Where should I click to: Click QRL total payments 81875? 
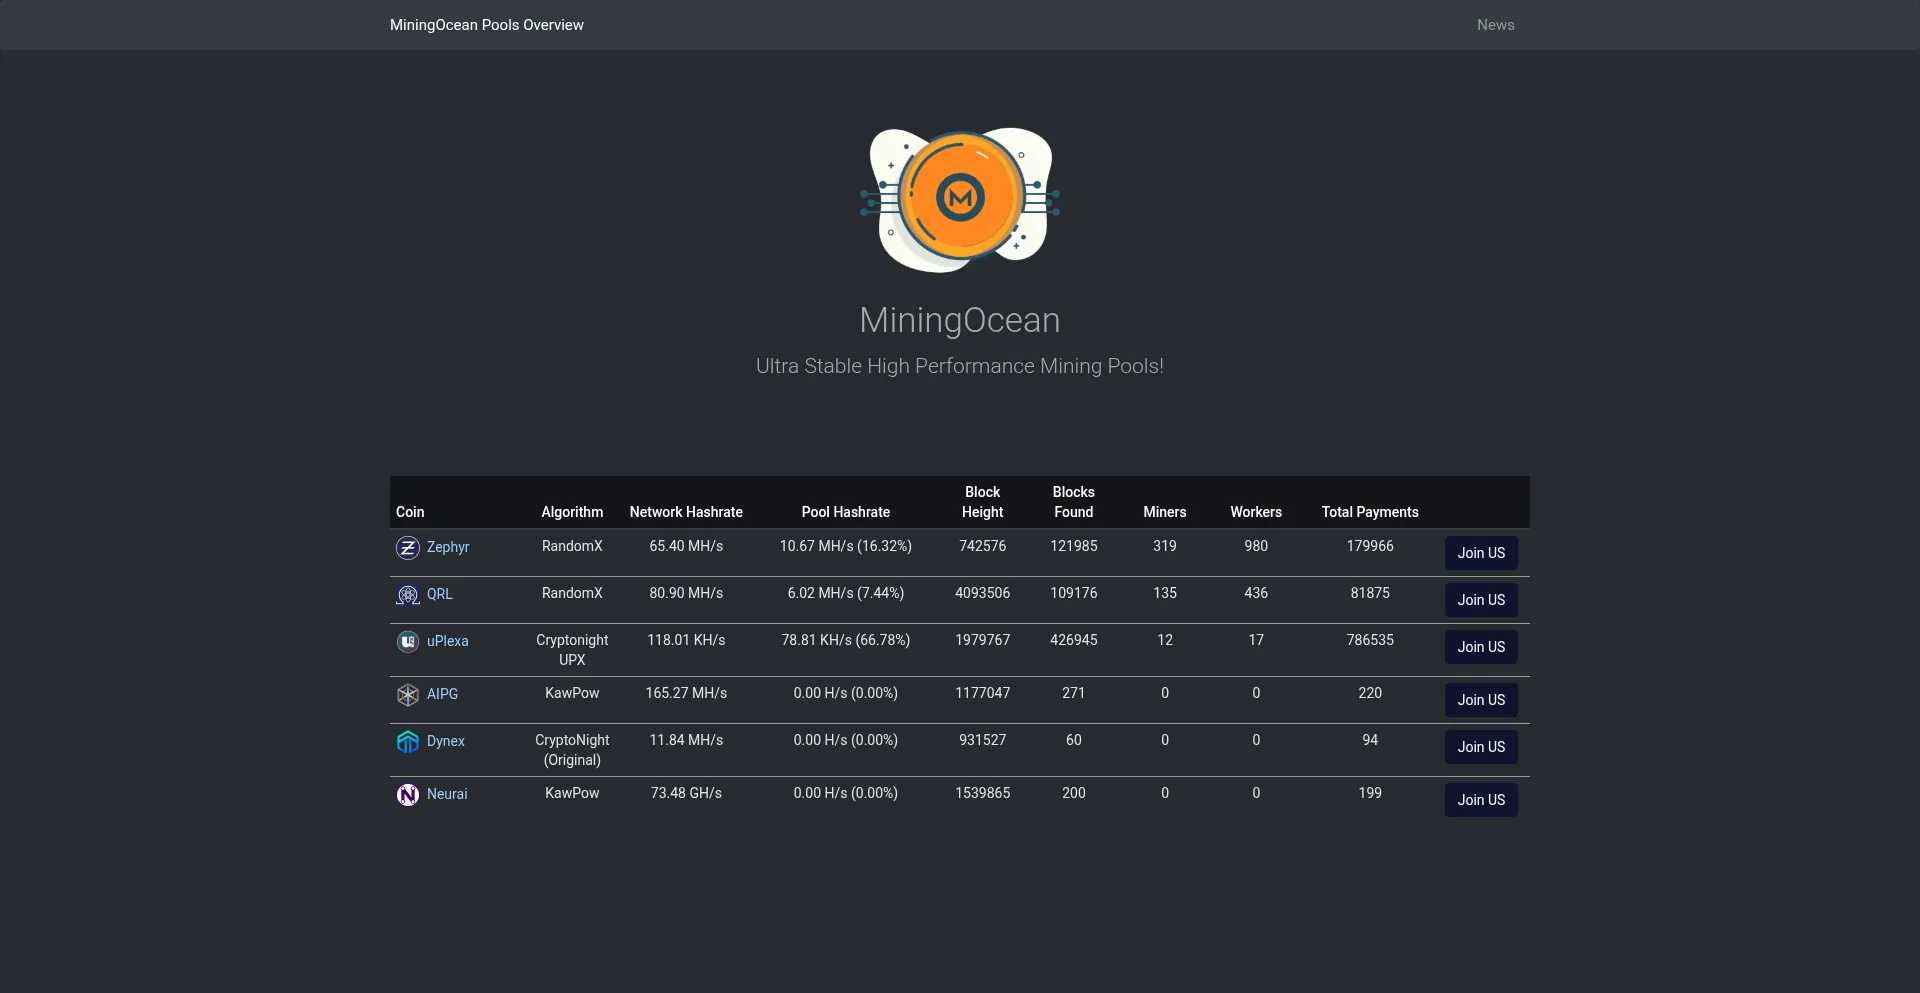1370,593
